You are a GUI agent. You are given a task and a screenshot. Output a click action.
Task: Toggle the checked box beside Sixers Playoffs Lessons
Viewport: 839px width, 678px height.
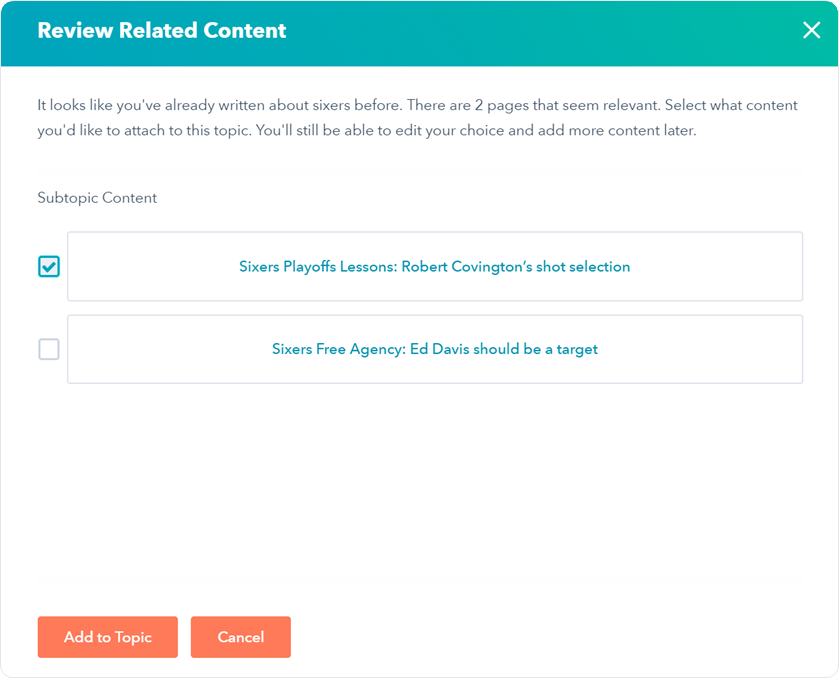click(x=49, y=267)
